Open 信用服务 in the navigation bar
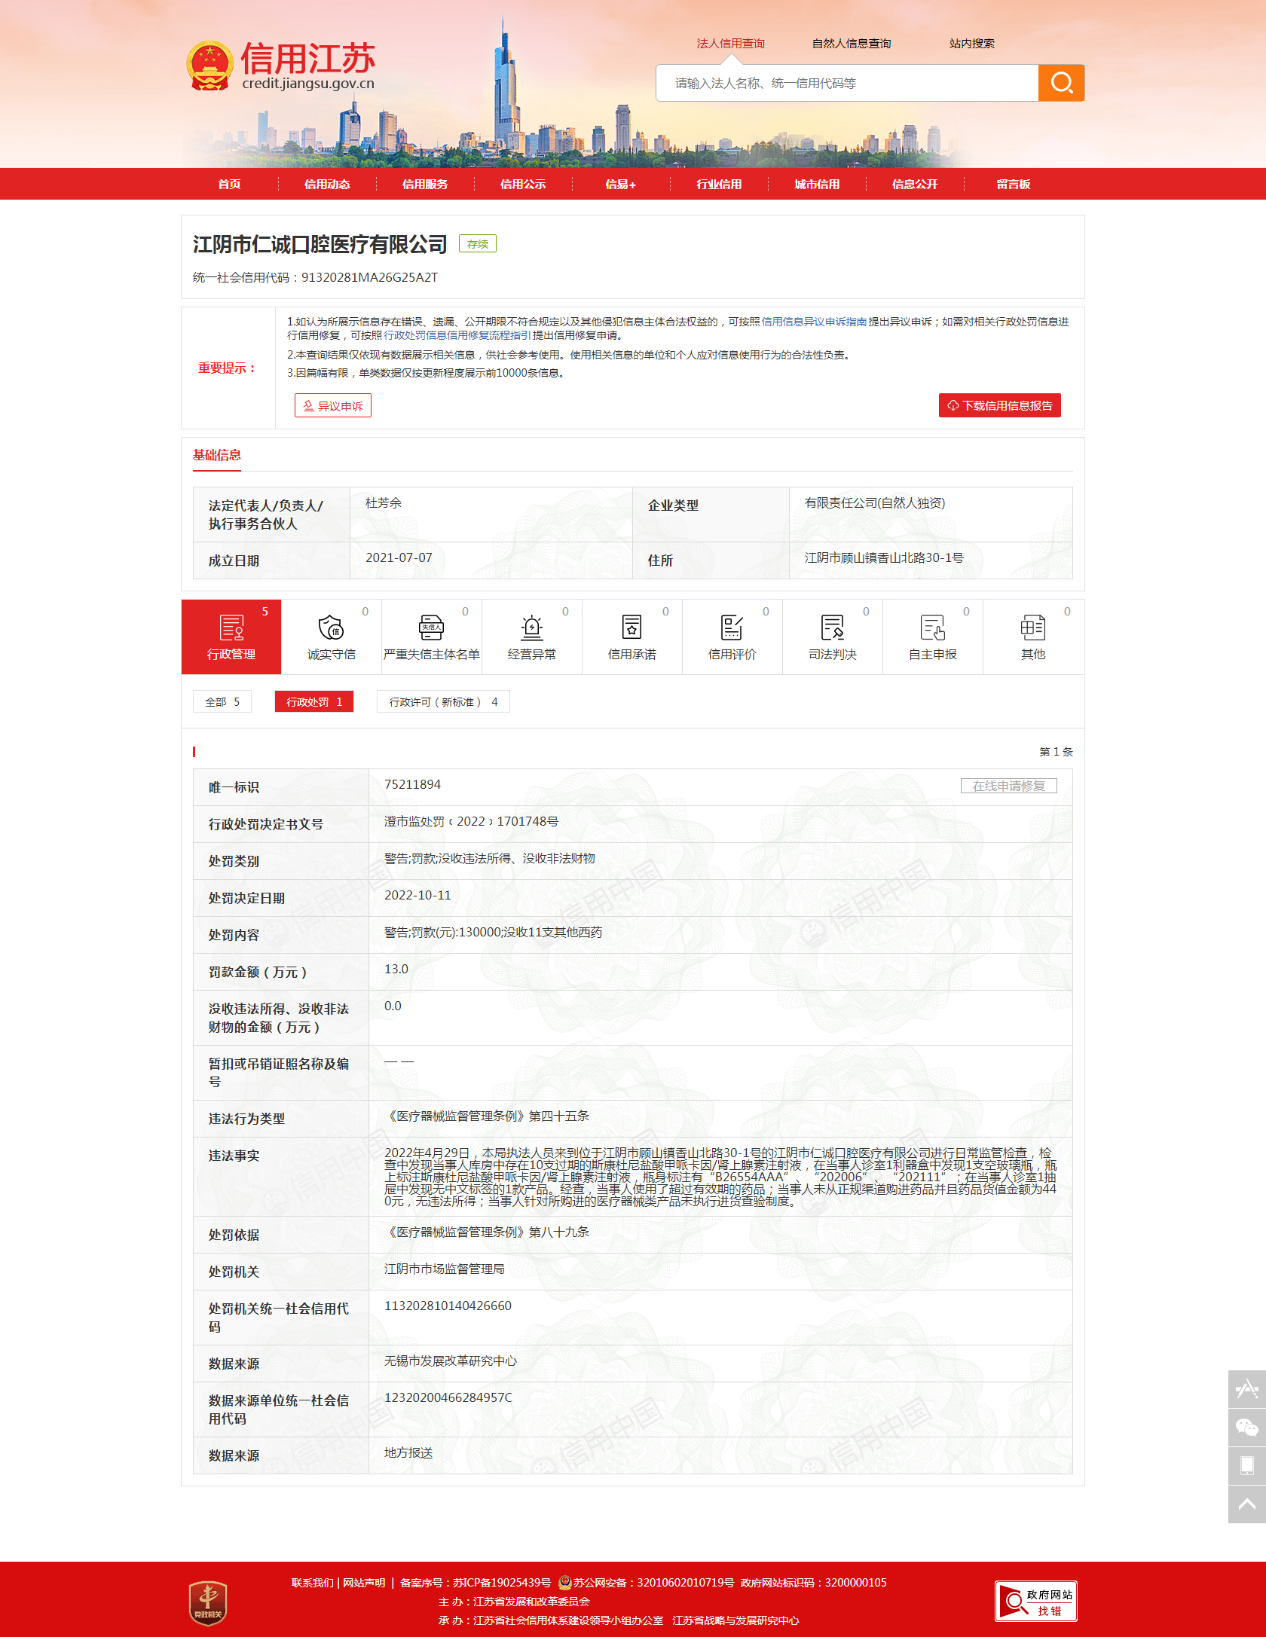Viewport: 1266px width, 1637px height. click(425, 184)
